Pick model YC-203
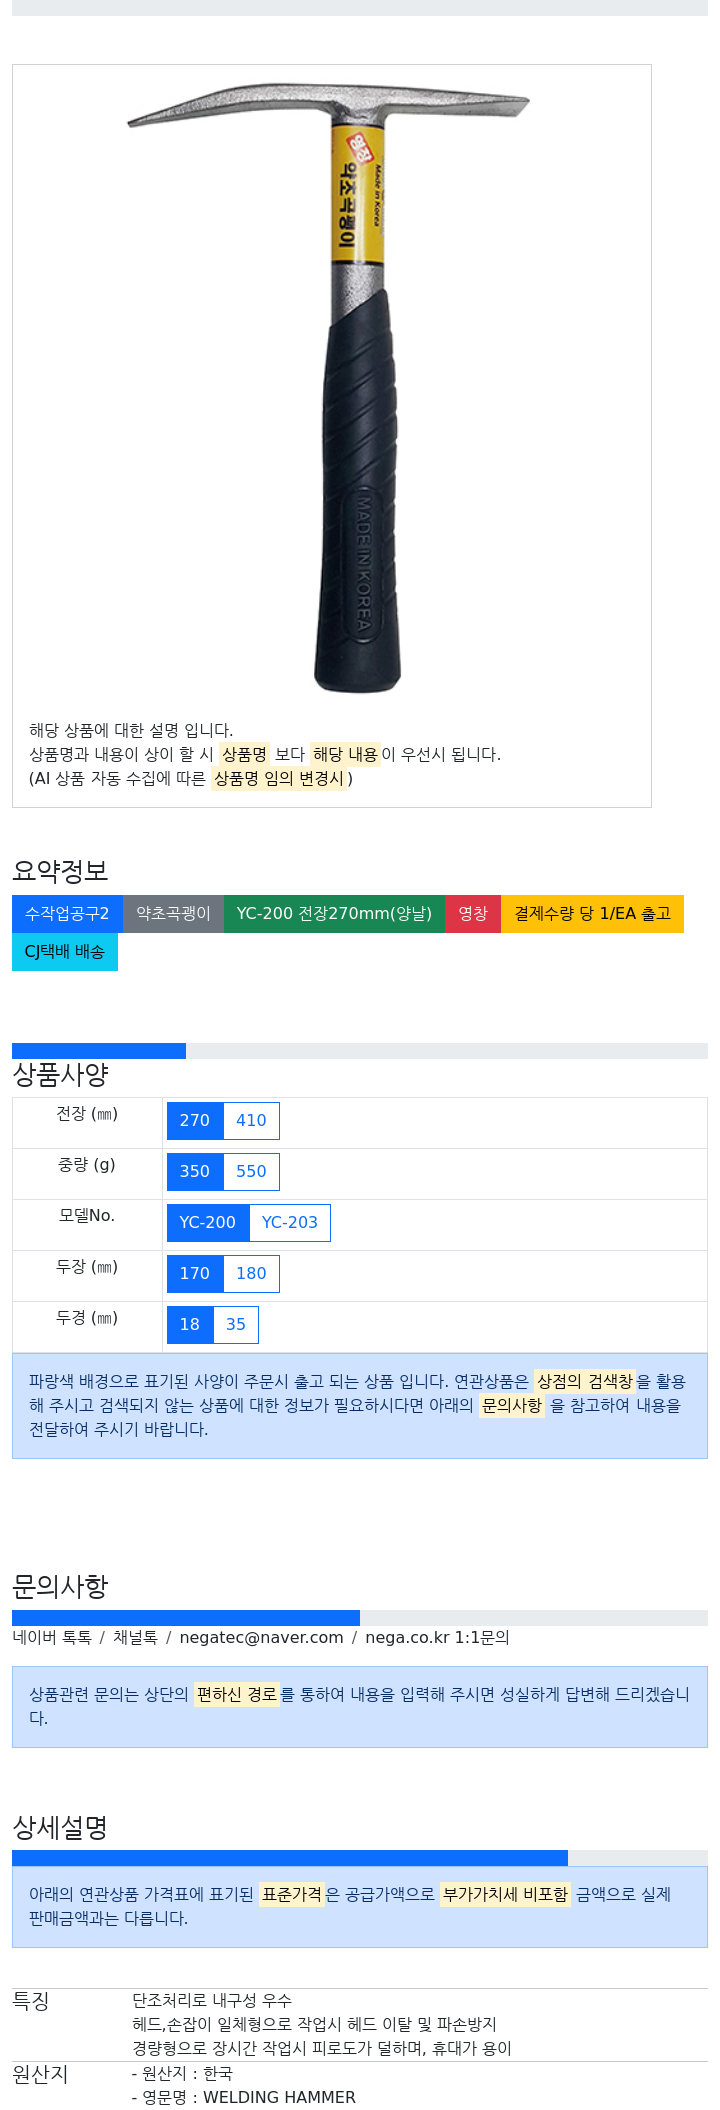 290,1223
